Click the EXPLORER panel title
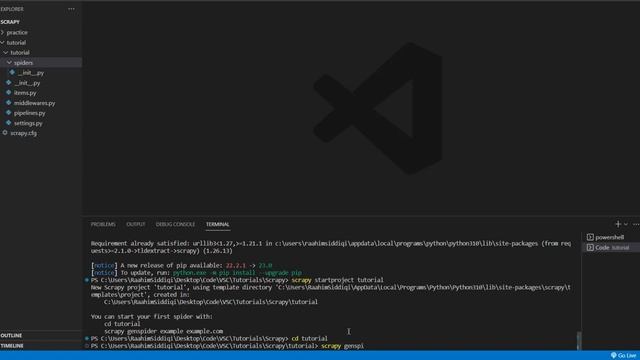This screenshot has height=360, width=640. (12, 9)
